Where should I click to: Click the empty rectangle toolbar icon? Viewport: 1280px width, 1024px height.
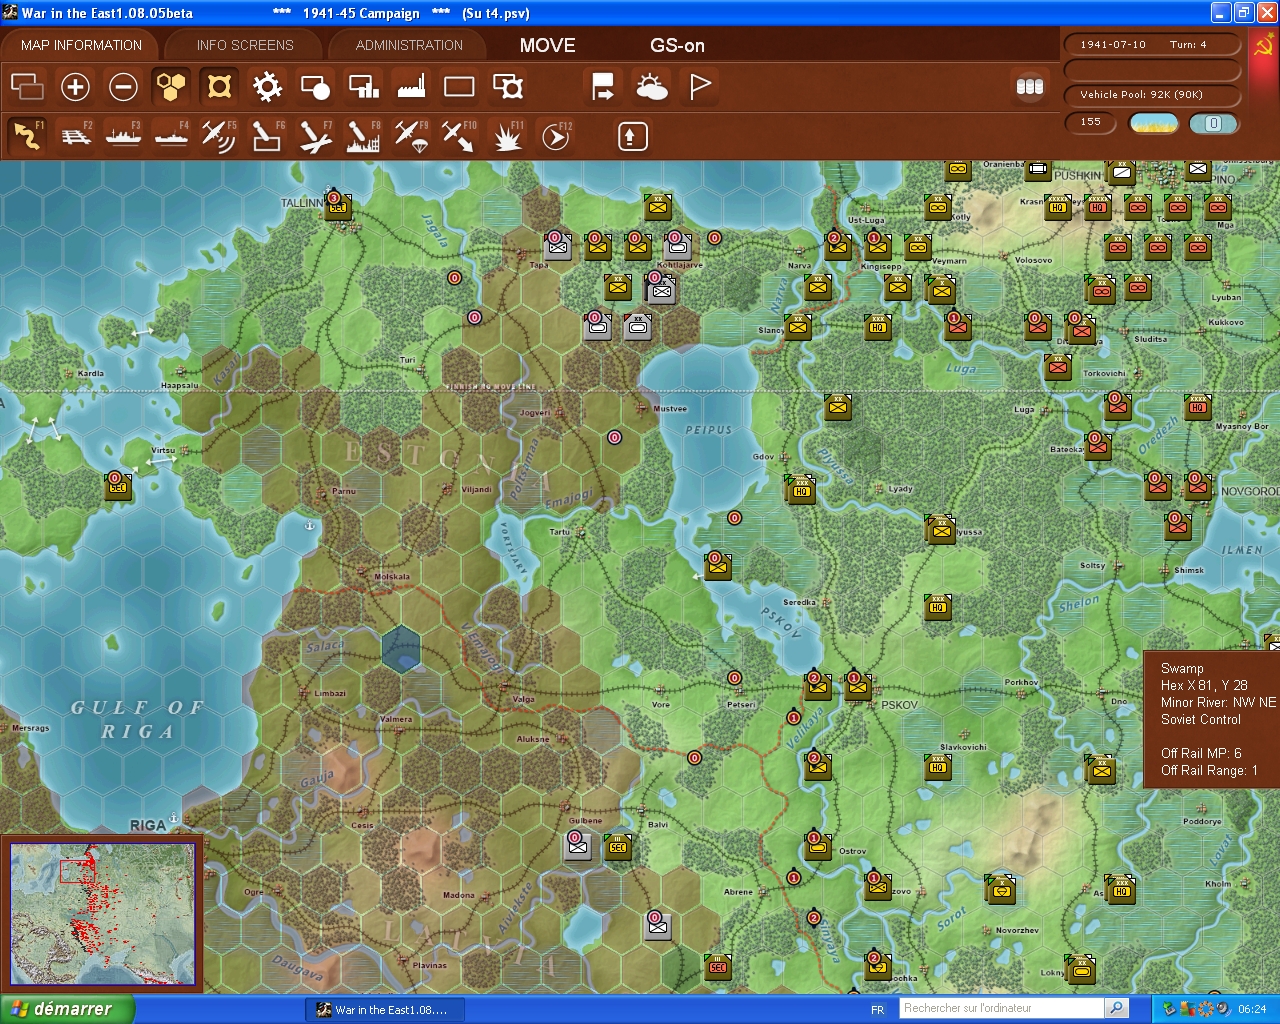[459, 87]
